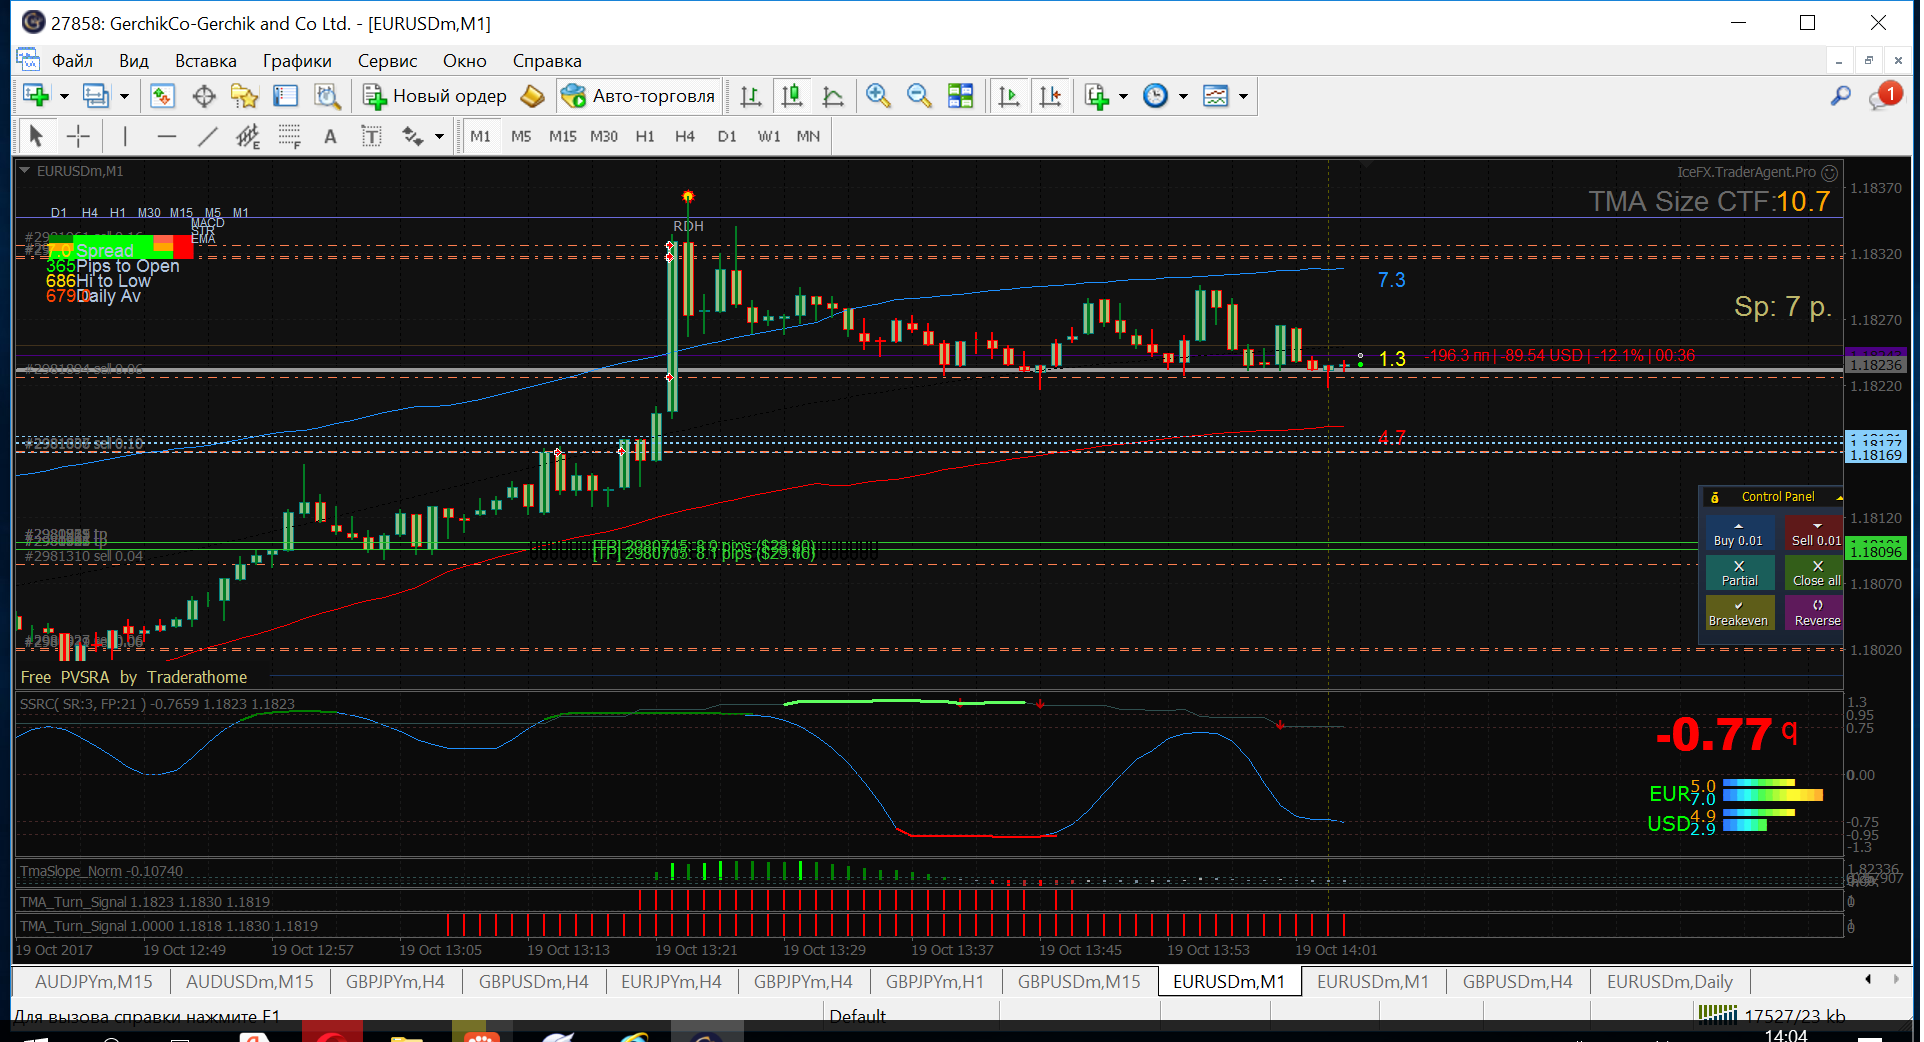Click the Breakeven button
Image resolution: width=1924 pixels, height=1042 pixels.
(1739, 613)
